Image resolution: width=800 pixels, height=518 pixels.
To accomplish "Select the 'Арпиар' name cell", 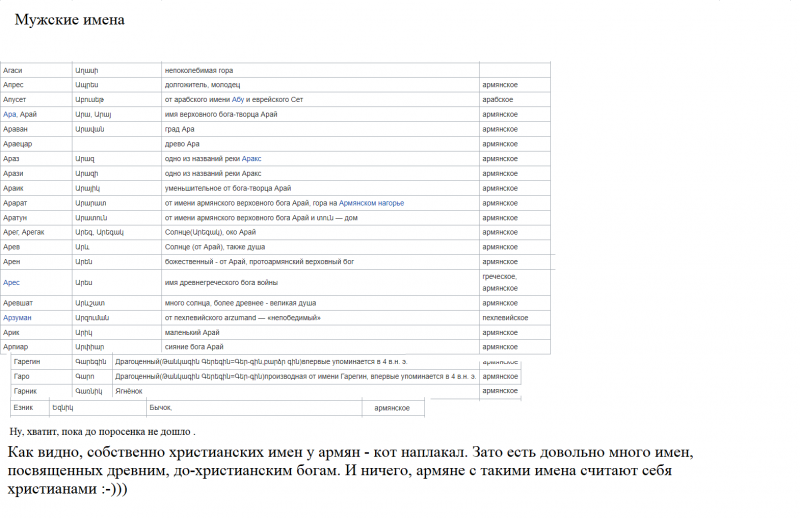I will (x=37, y=347).
